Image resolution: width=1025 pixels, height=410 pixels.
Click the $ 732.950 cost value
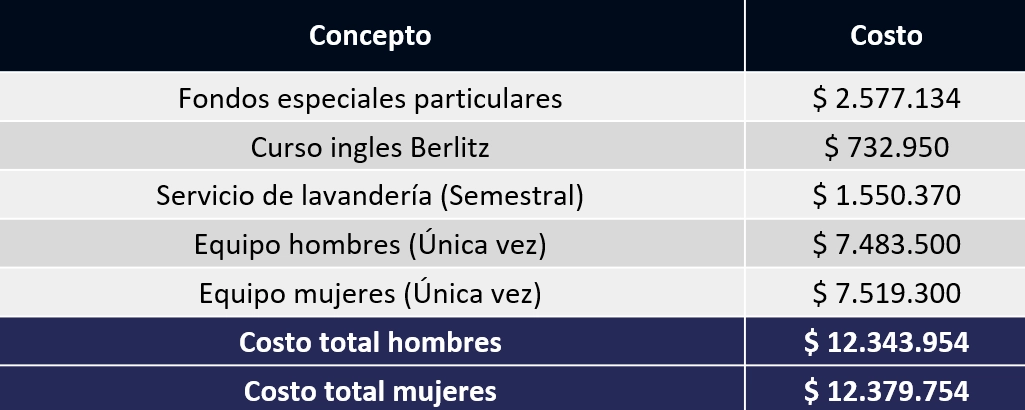click(886, 148)
